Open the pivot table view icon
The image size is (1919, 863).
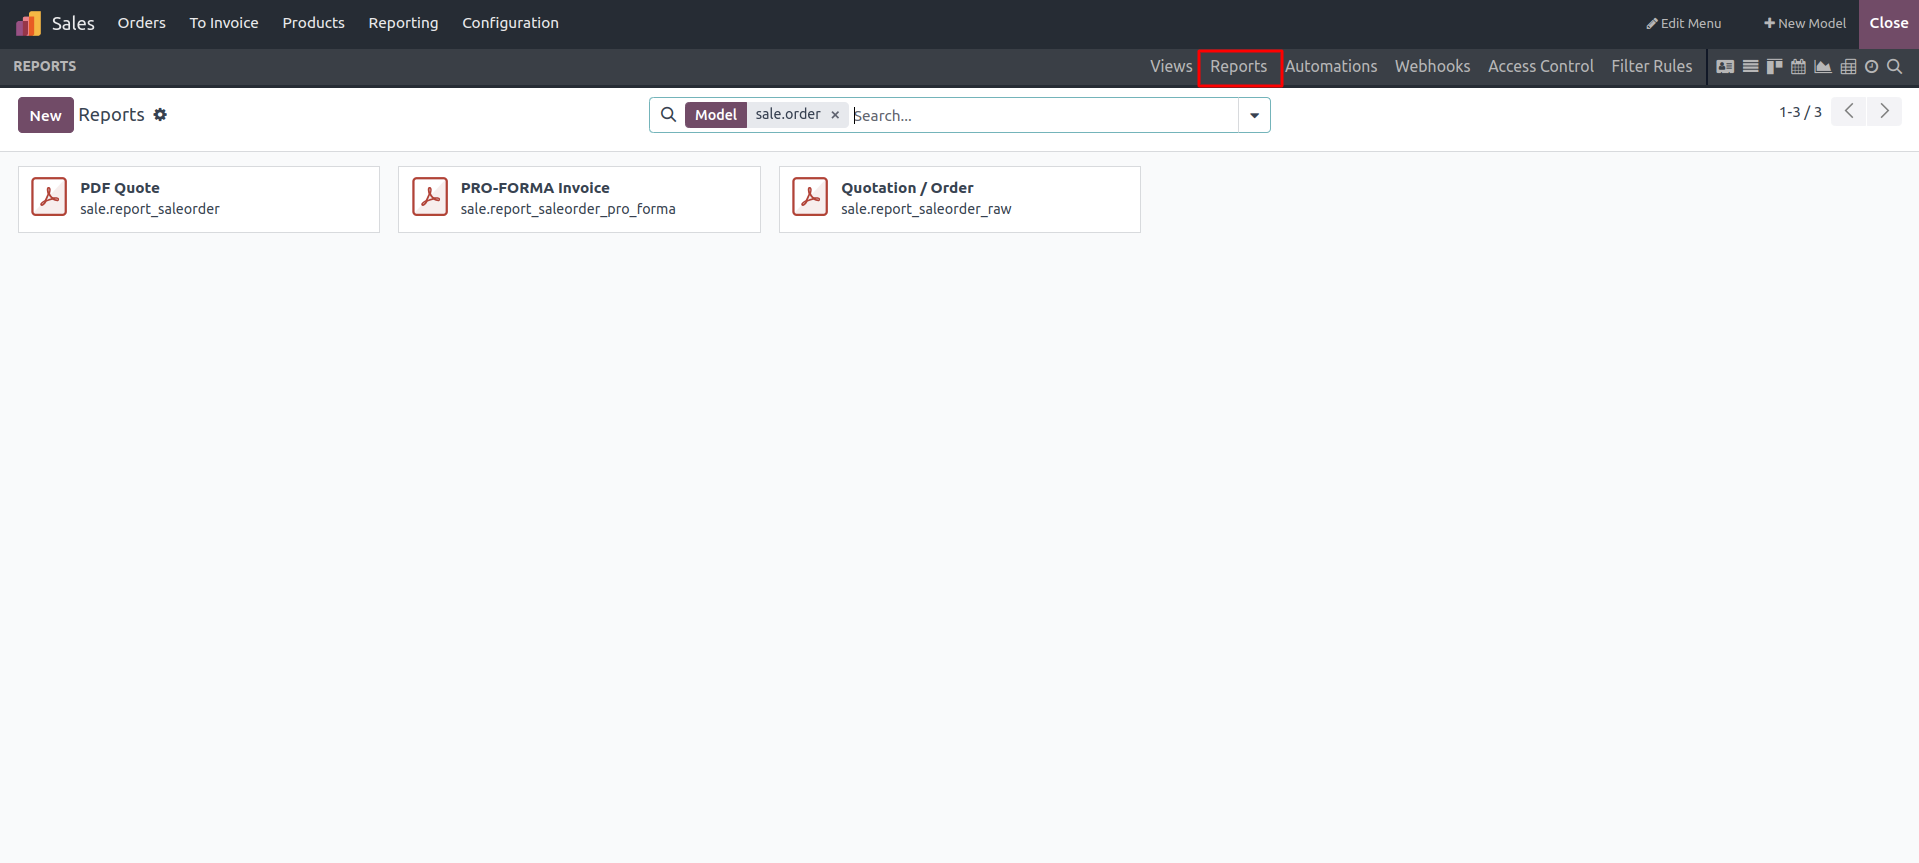click(x=1848, y=67)
